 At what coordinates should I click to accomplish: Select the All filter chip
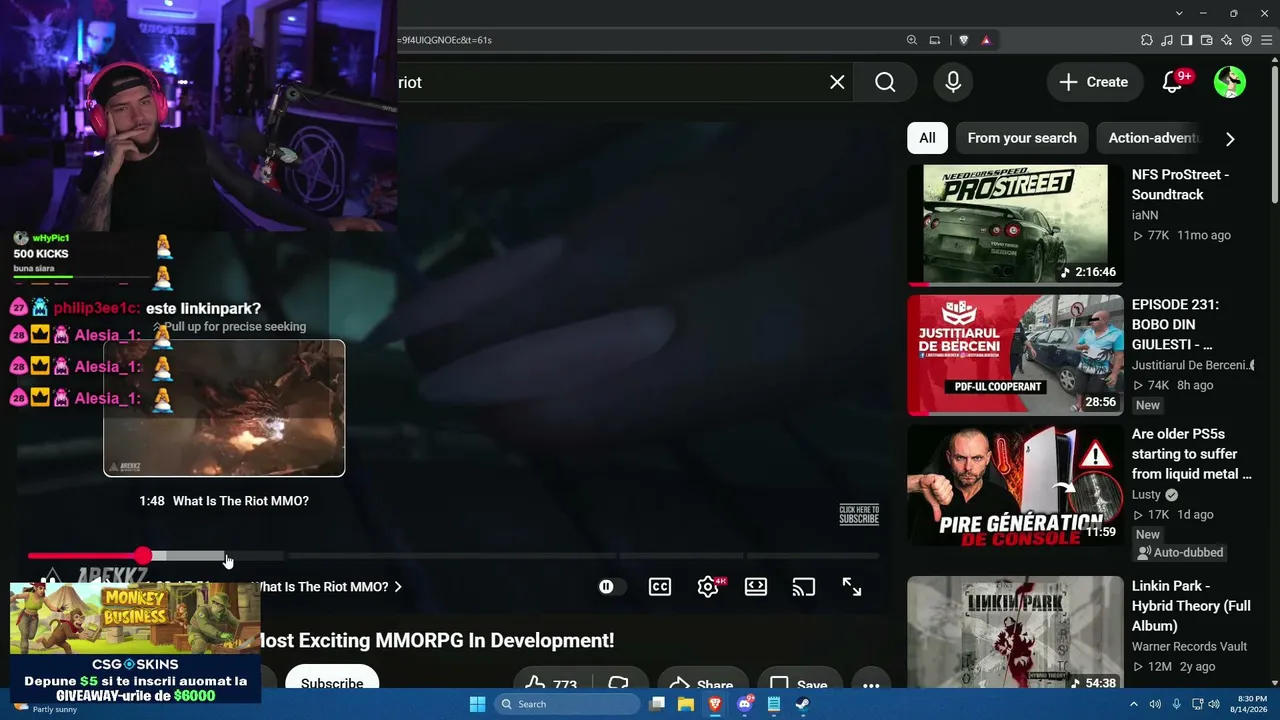(x=927, y=138)
